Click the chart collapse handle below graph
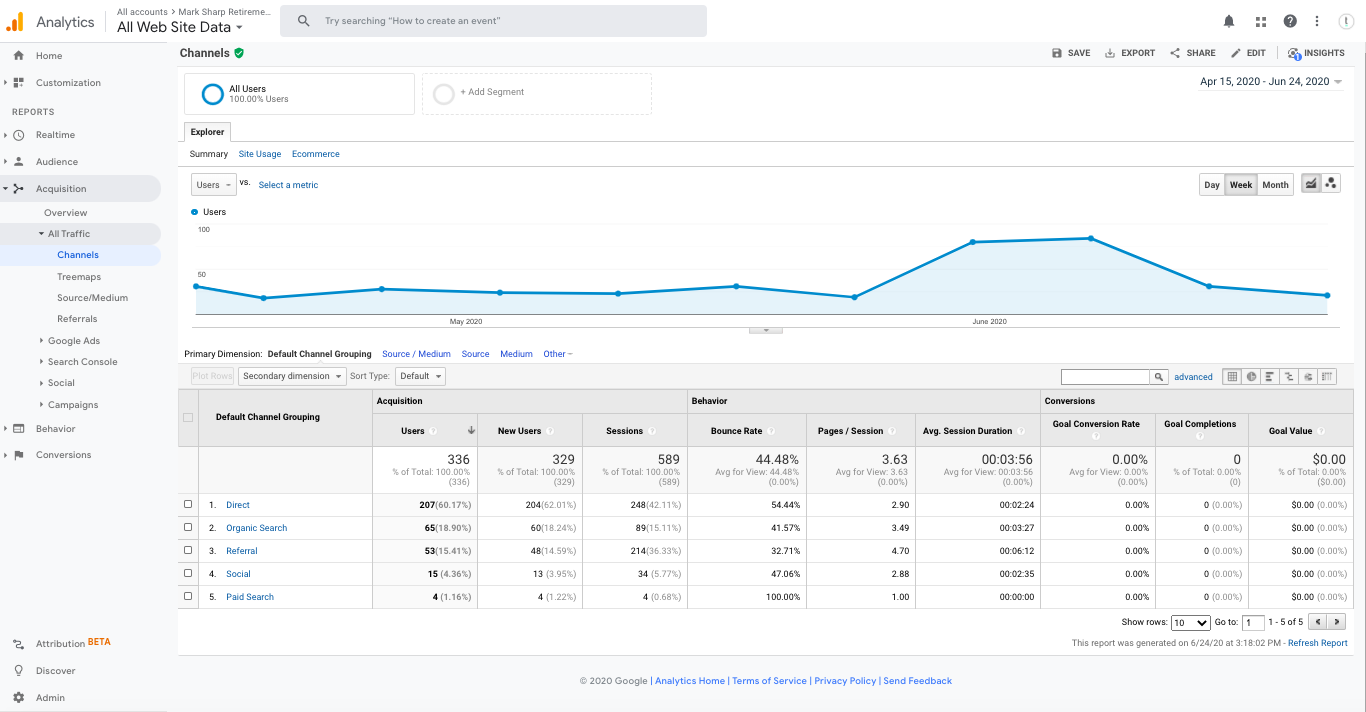This screenshot has height=712, width=1366. [x=765, y=329]
